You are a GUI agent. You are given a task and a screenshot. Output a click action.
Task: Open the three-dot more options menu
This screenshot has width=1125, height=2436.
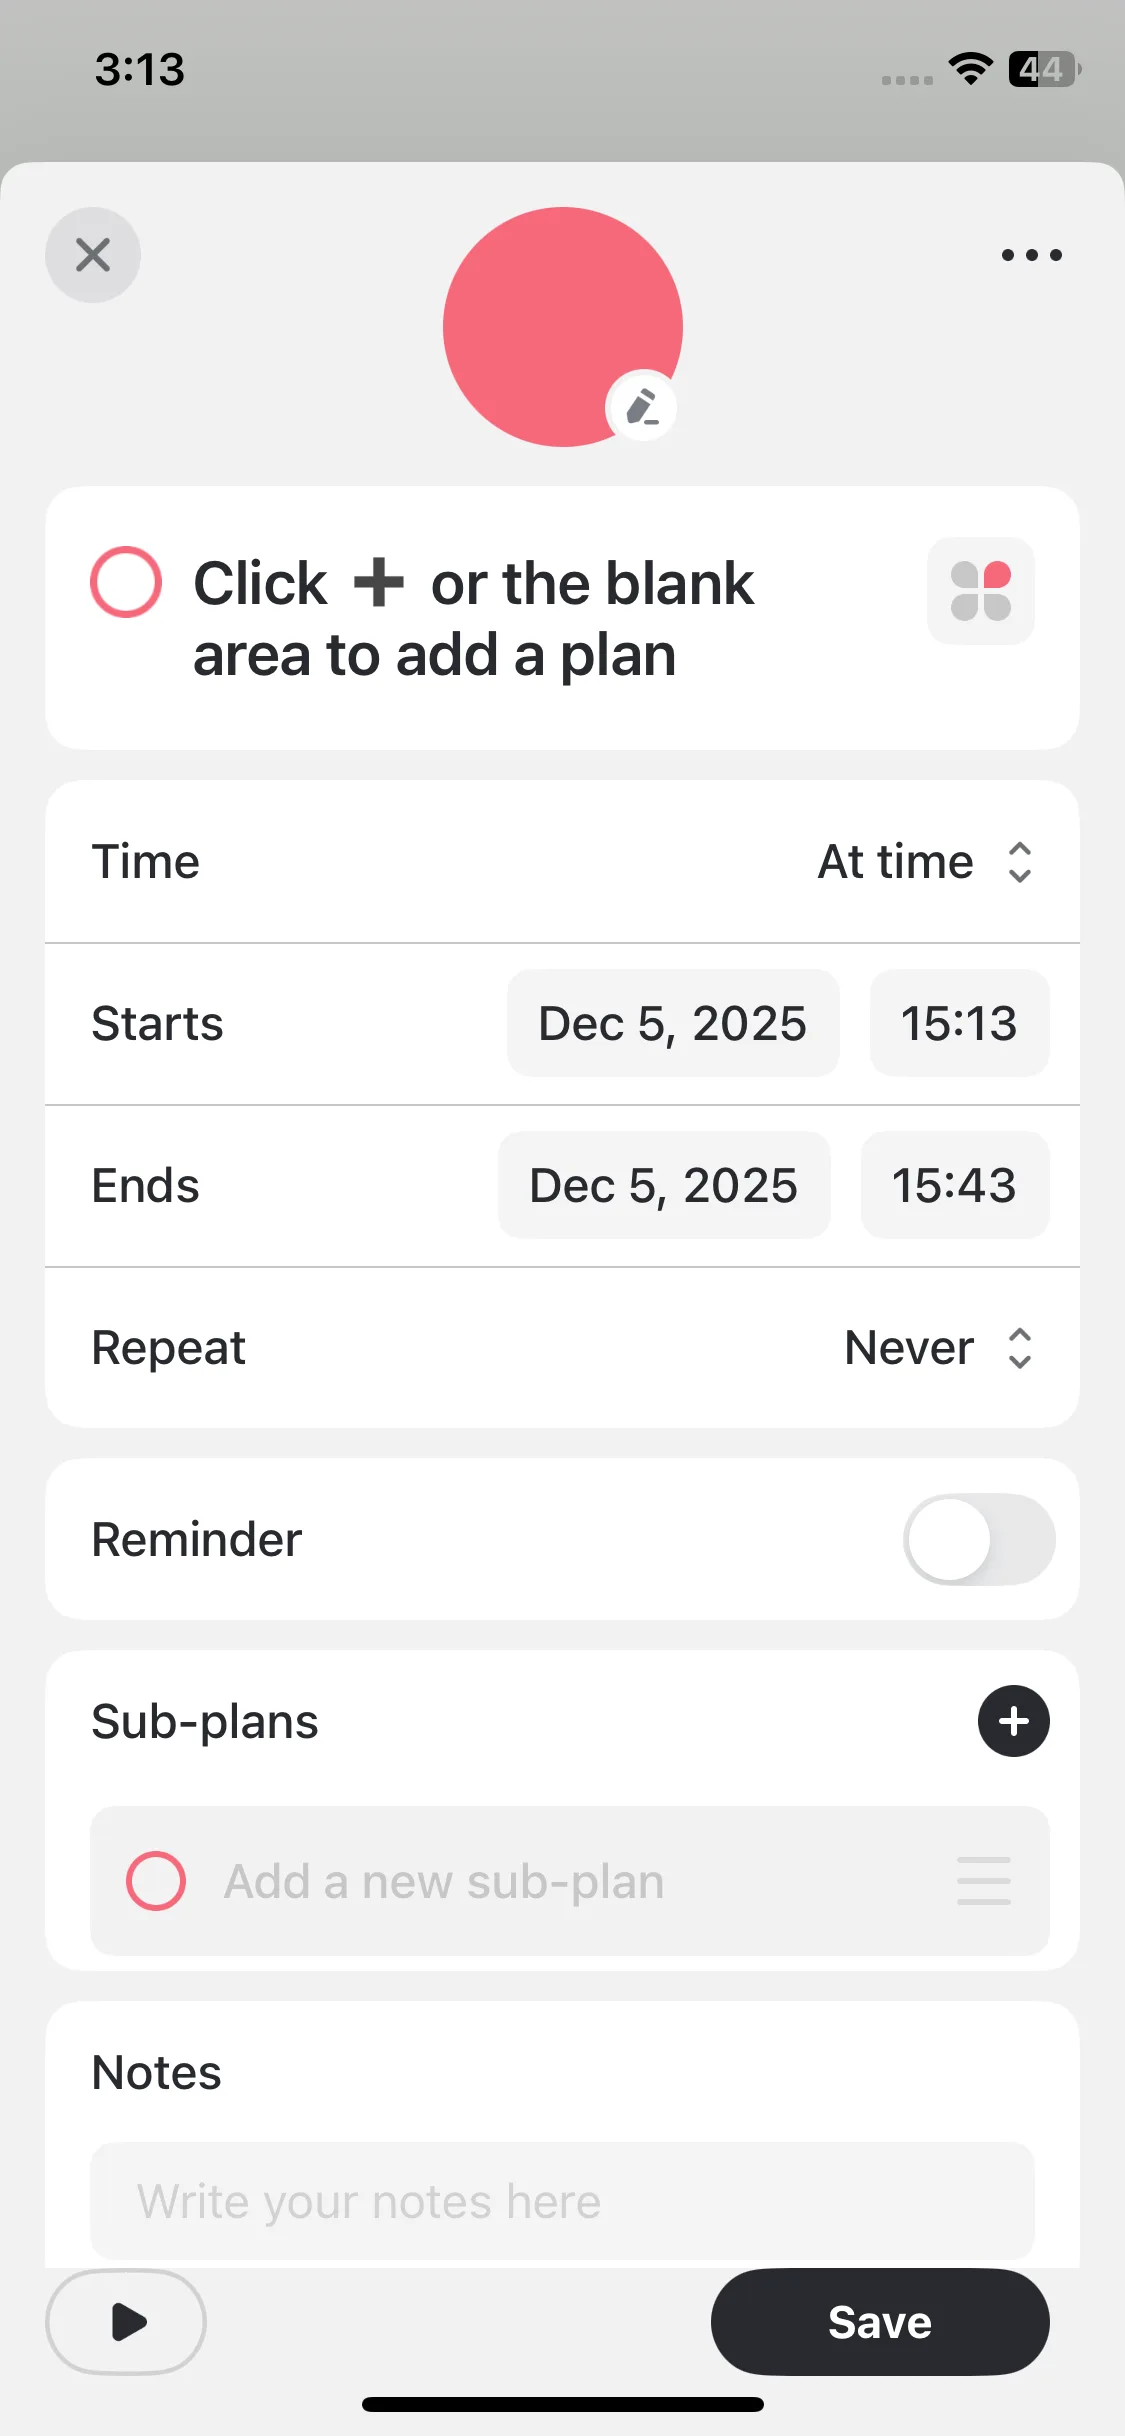[x=1031, y=255]
